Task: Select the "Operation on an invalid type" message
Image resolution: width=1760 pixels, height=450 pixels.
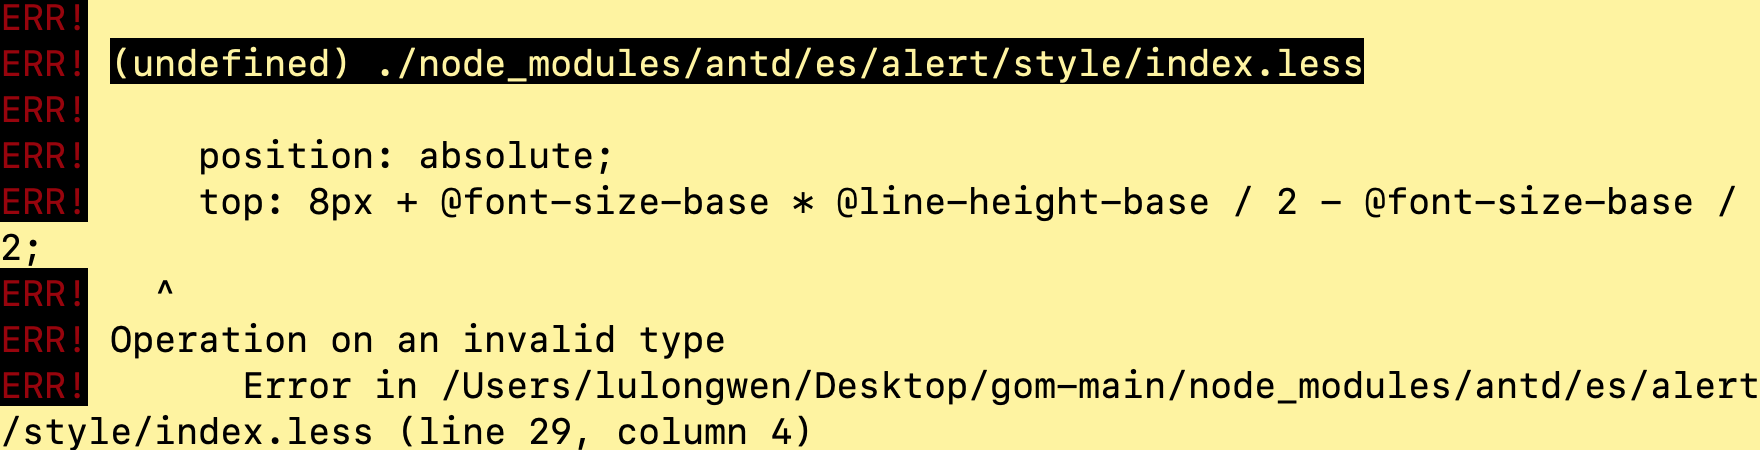Action: click(418, 340)
